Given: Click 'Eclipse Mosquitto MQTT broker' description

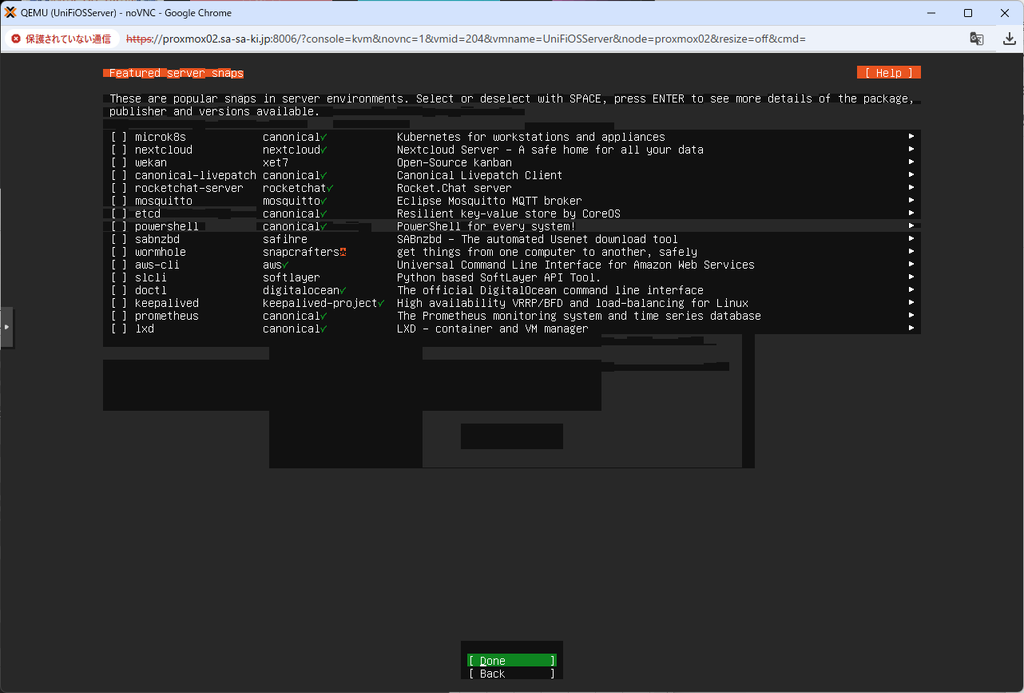Looking at the screenshot, I should coord(489,201).
